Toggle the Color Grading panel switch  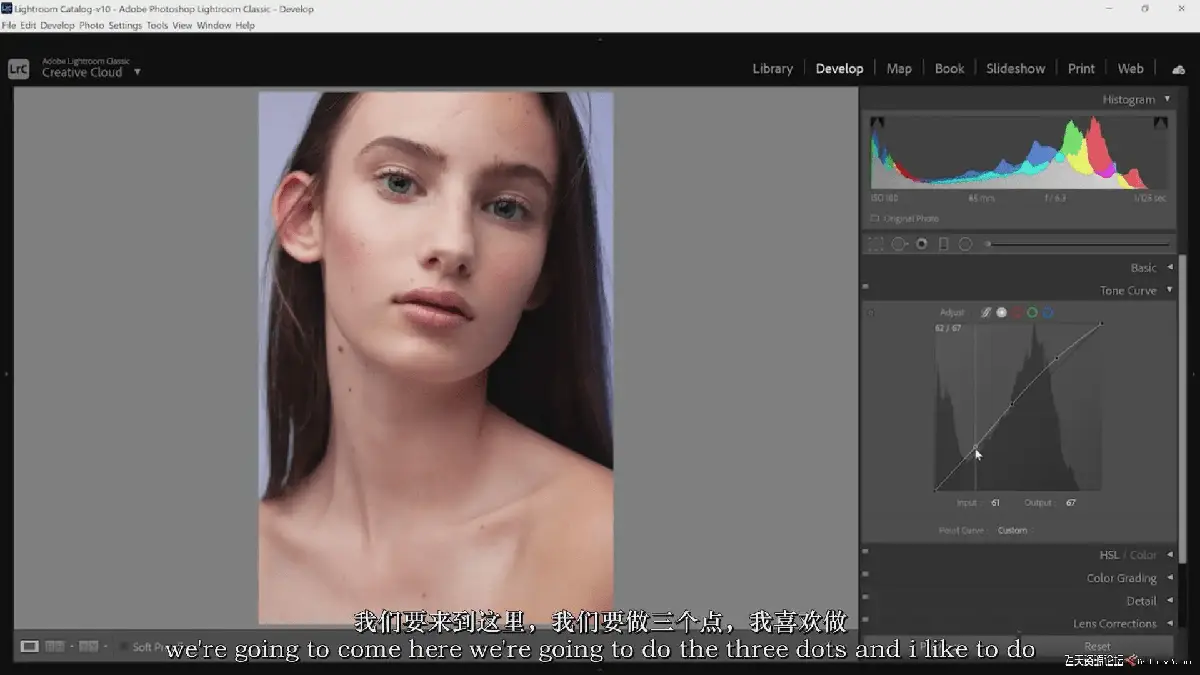point(865,575)
